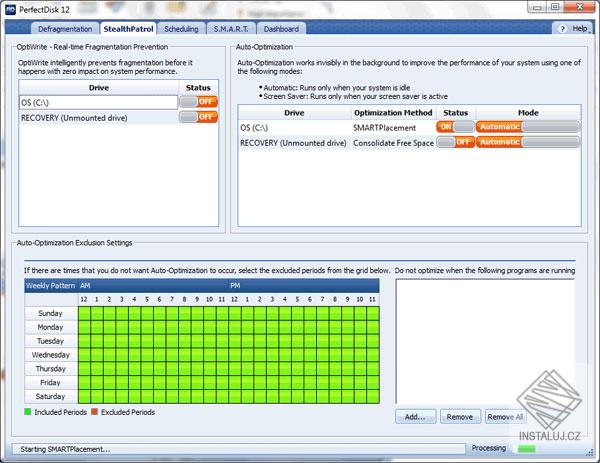This screenshot has height=463, width=600.
Task: Click the green Included Periods legend swatch
Action: click(28, 412)
